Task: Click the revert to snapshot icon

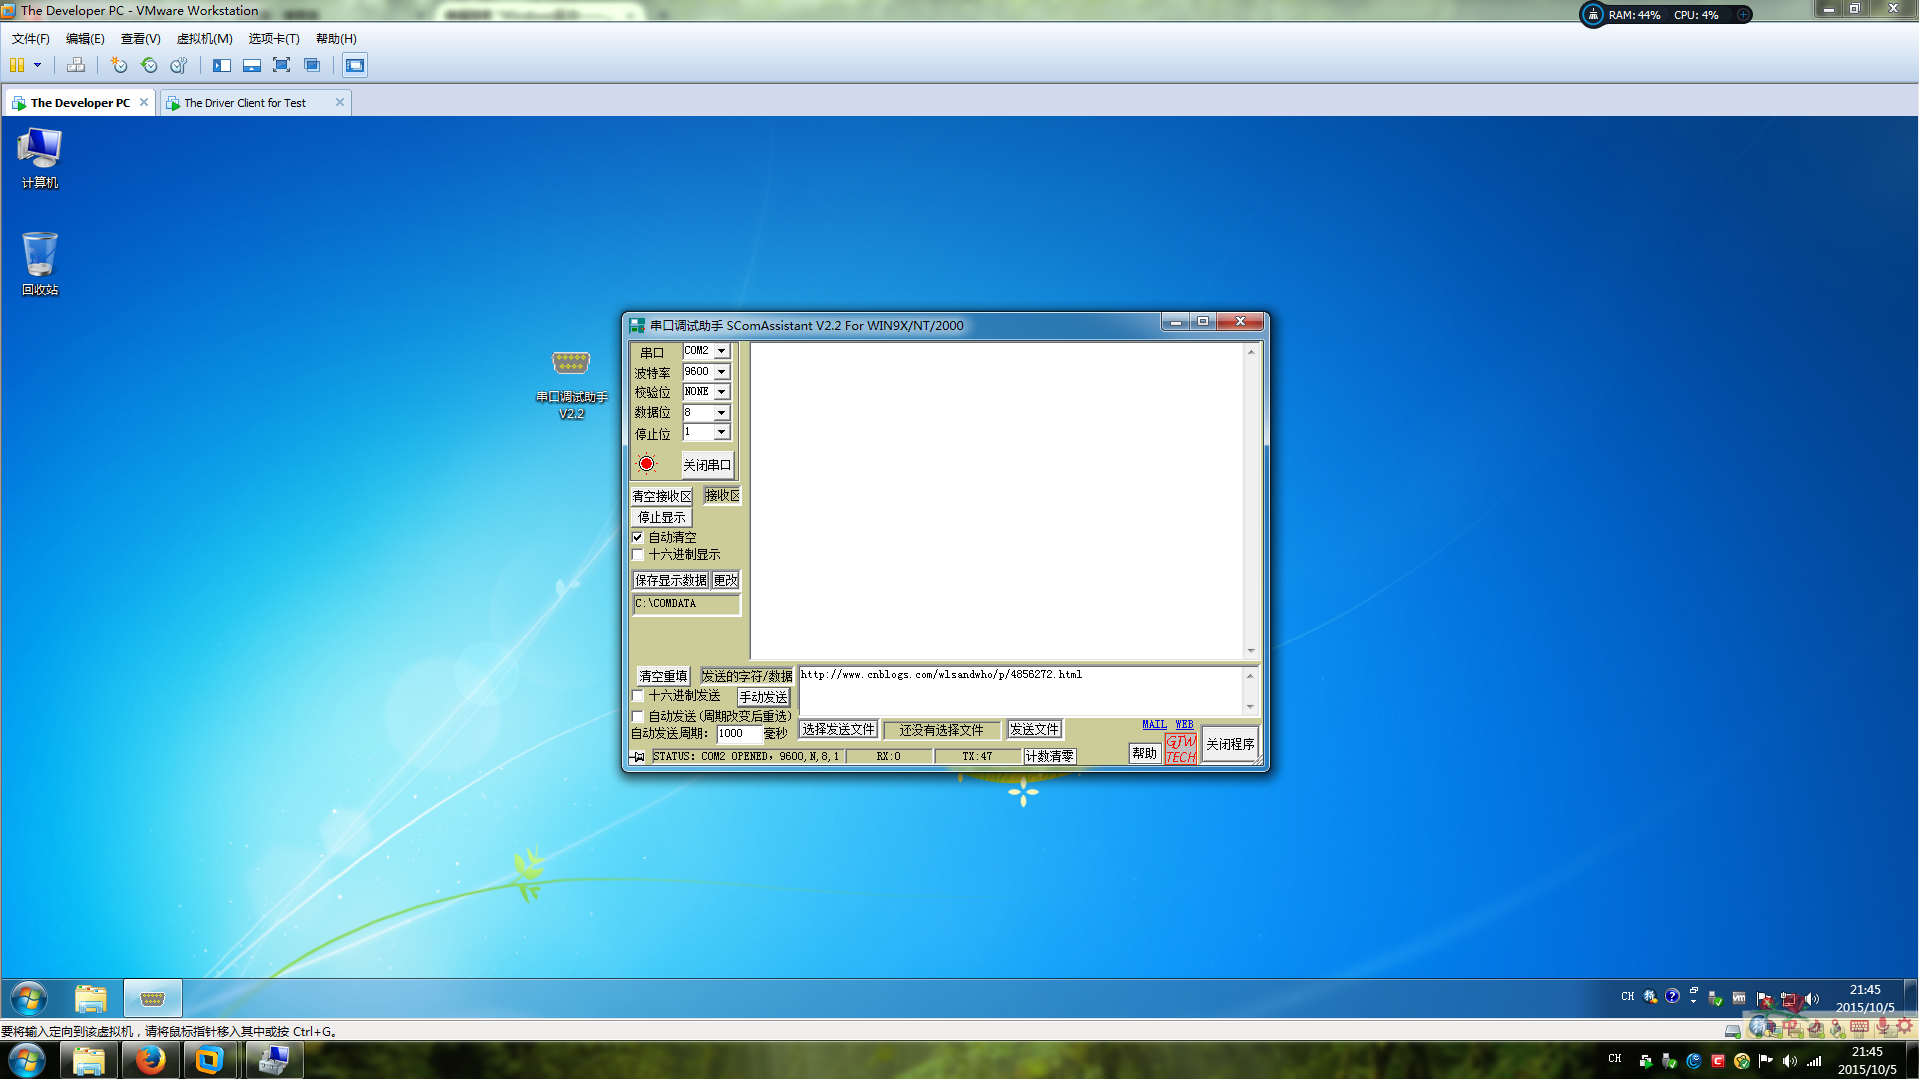Action: (x=149, y=65)
